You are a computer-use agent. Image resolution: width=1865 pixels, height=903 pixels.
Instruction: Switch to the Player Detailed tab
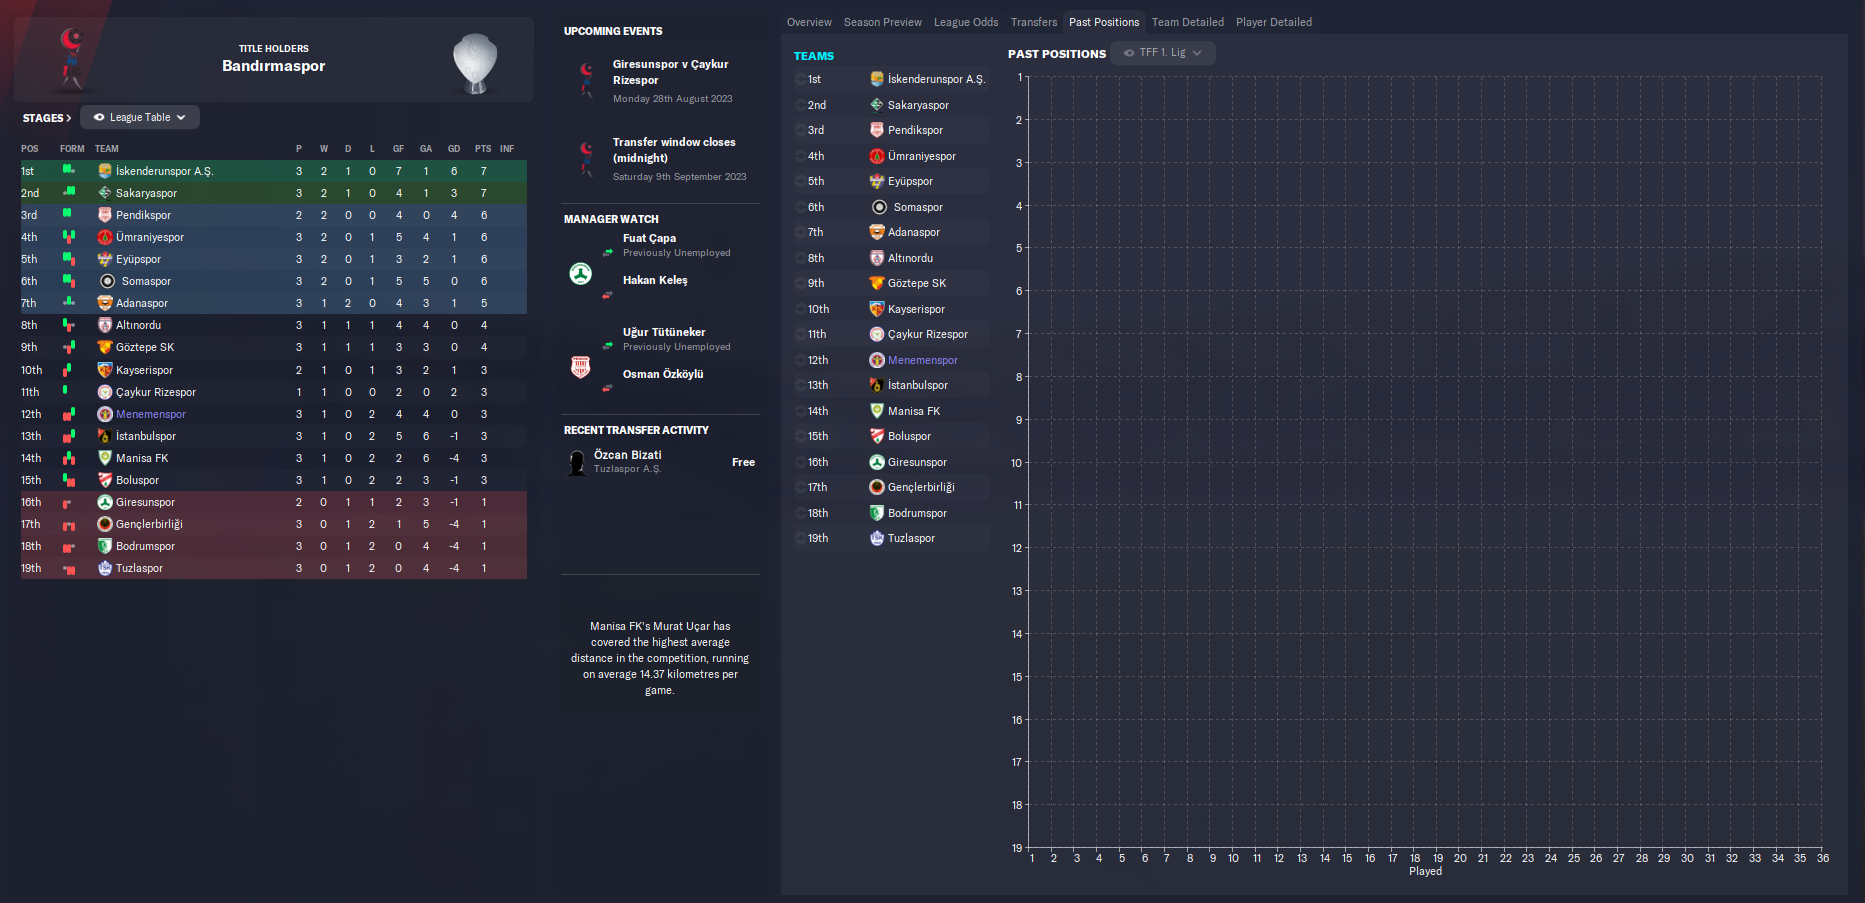tap(1274, 22)
